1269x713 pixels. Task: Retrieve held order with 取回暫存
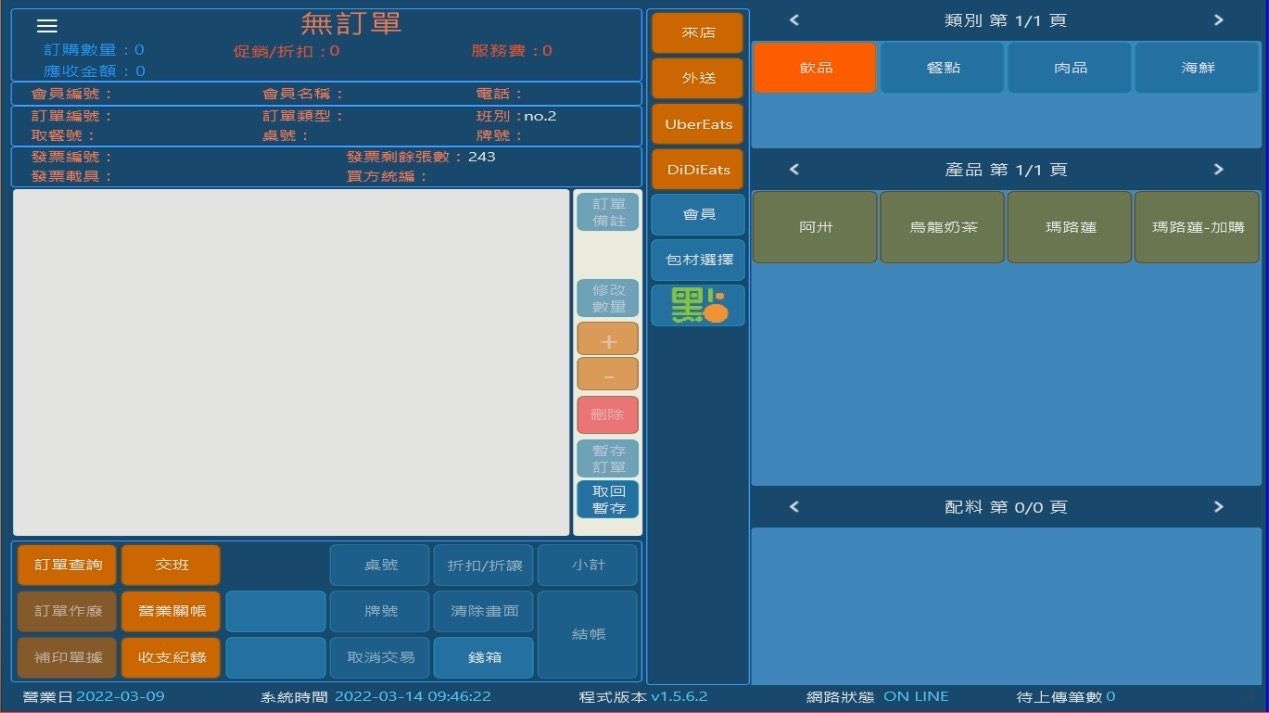pos(606,499)
